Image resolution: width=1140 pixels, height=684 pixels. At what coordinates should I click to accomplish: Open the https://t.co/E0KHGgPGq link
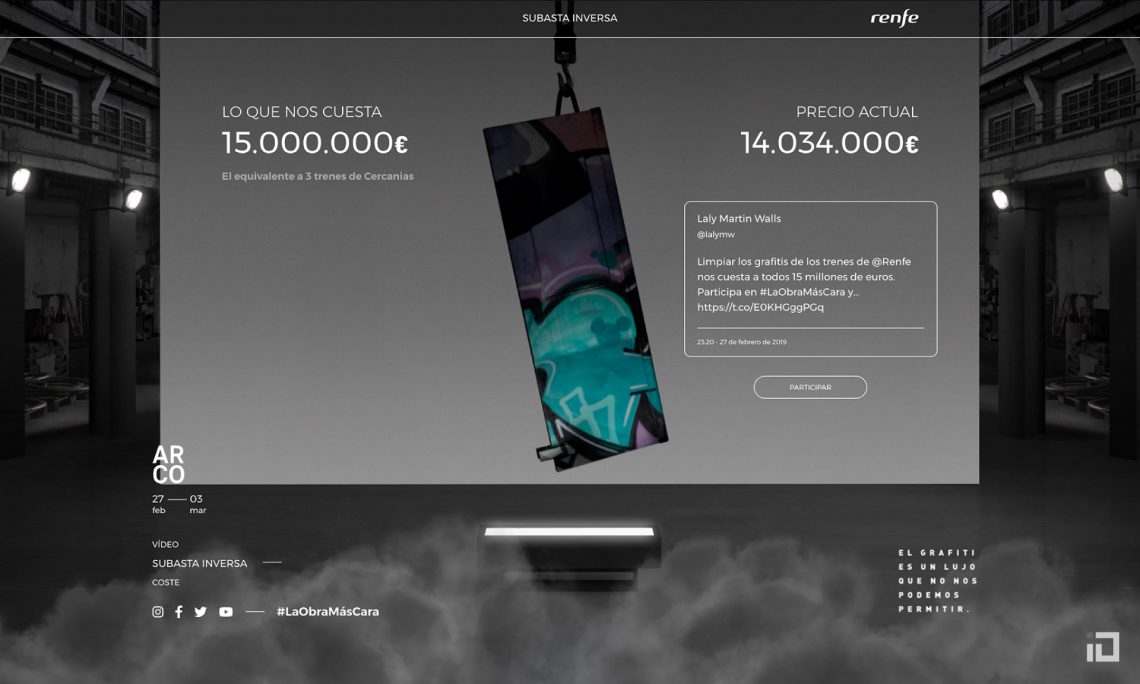pos(760,307)
